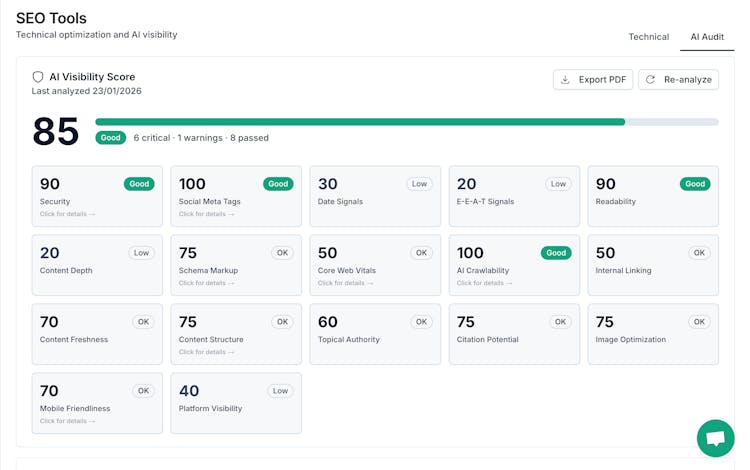Click the Good status badge beside score 85
This screenshot has height=470, width=750.
[x=110, y=138]
